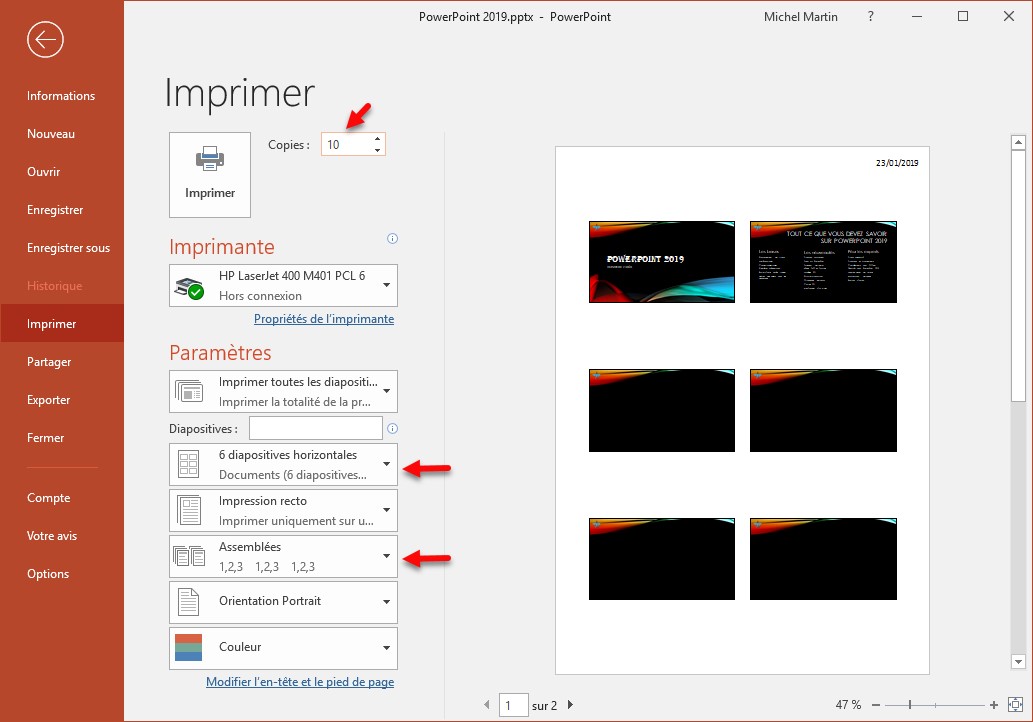The width and height of the screenshot is (1033, 722).
Task: Click Modifier l'en-tête et le pied de page
Action: coord(300,682)
